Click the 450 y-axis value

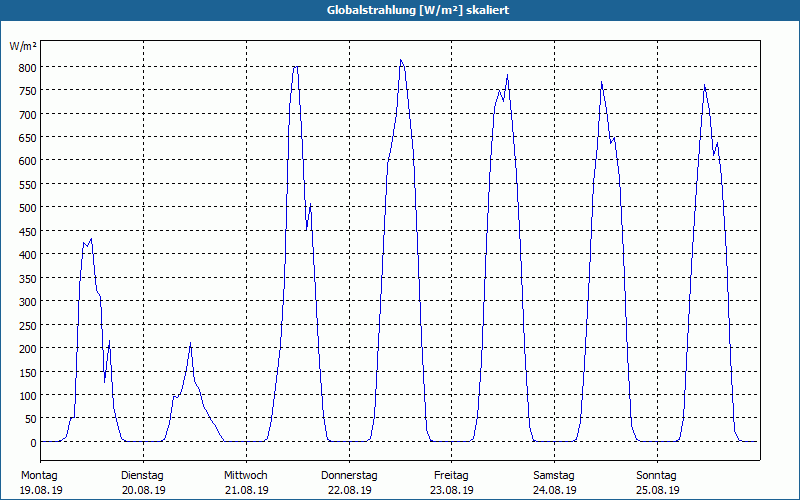(x=28, y=232)
